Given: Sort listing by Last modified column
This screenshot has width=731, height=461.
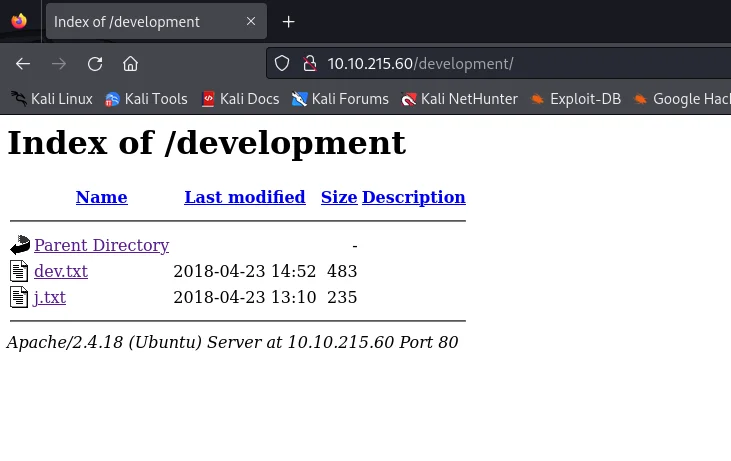Looking at the screenshot, I should (x=245, y=197).
